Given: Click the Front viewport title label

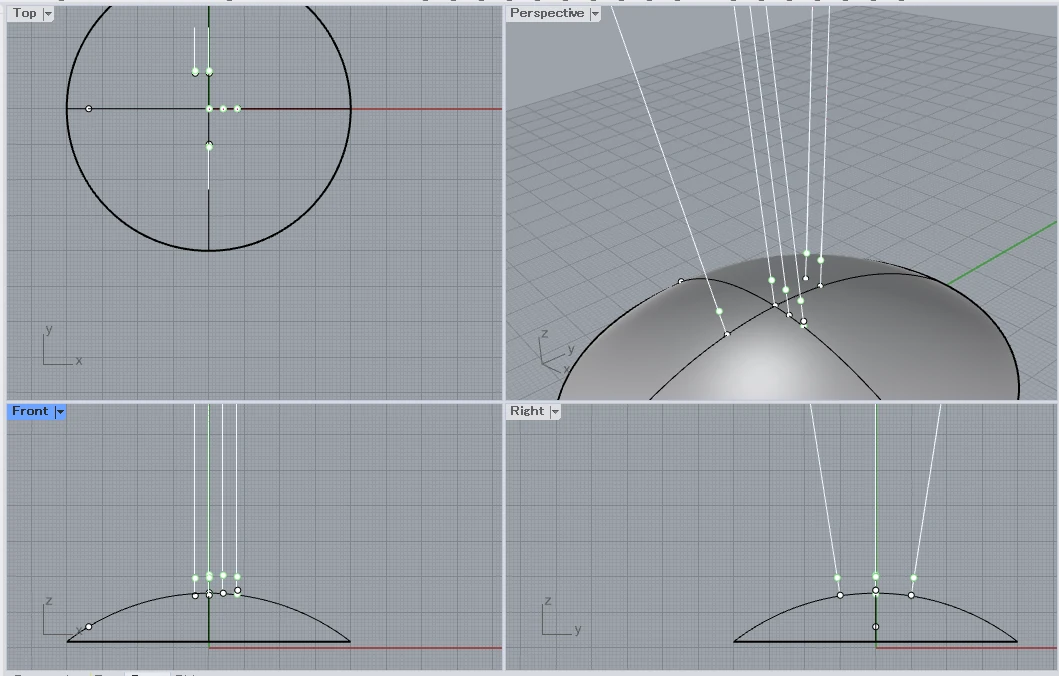Looking at the screenshot, I should click(x=30, y=411).
